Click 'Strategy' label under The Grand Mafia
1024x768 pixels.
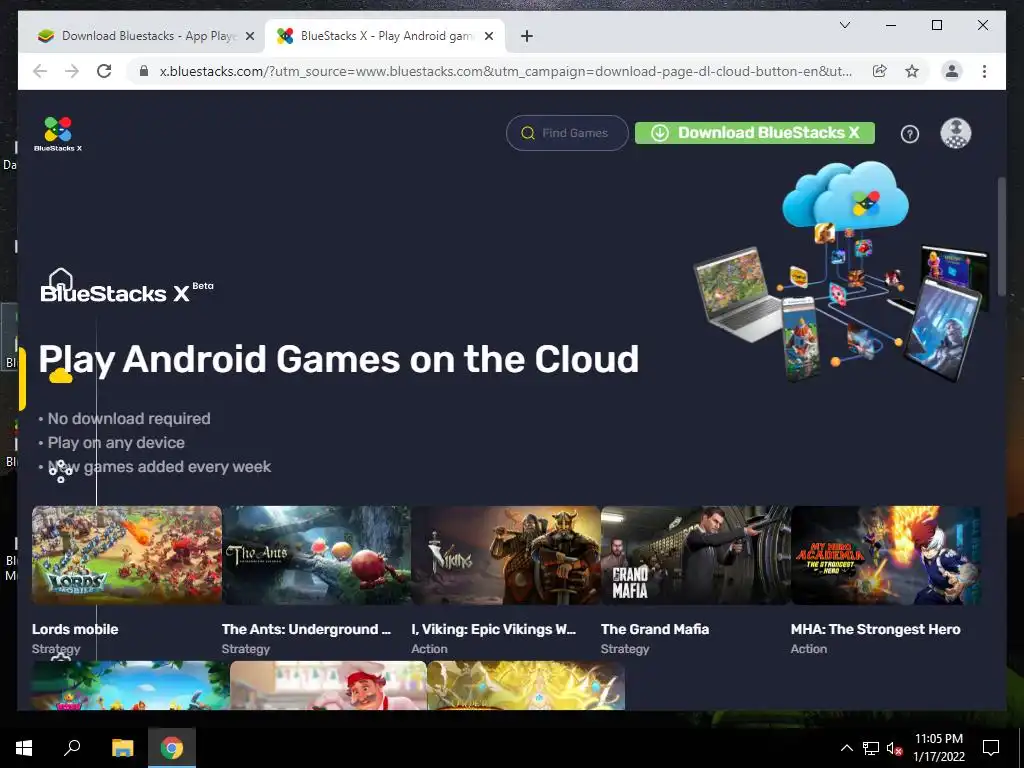(625, 648)
